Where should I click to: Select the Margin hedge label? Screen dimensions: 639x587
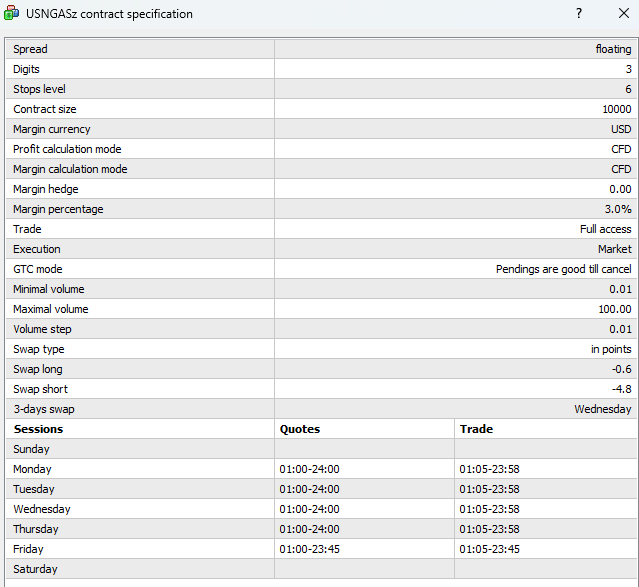[46, 189]
